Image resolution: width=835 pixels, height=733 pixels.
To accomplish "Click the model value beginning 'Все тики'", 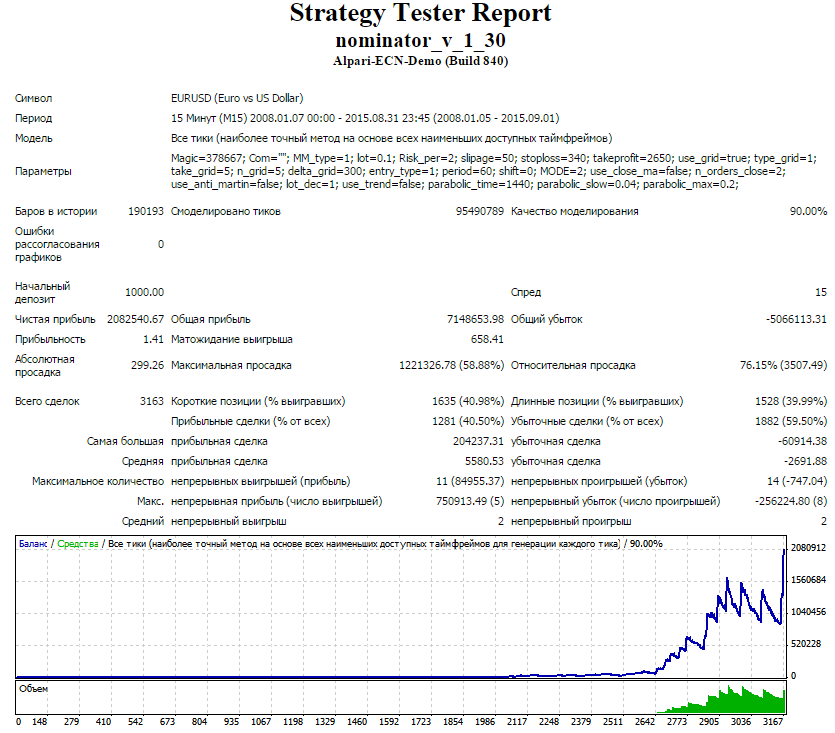I will click(391, 139).
